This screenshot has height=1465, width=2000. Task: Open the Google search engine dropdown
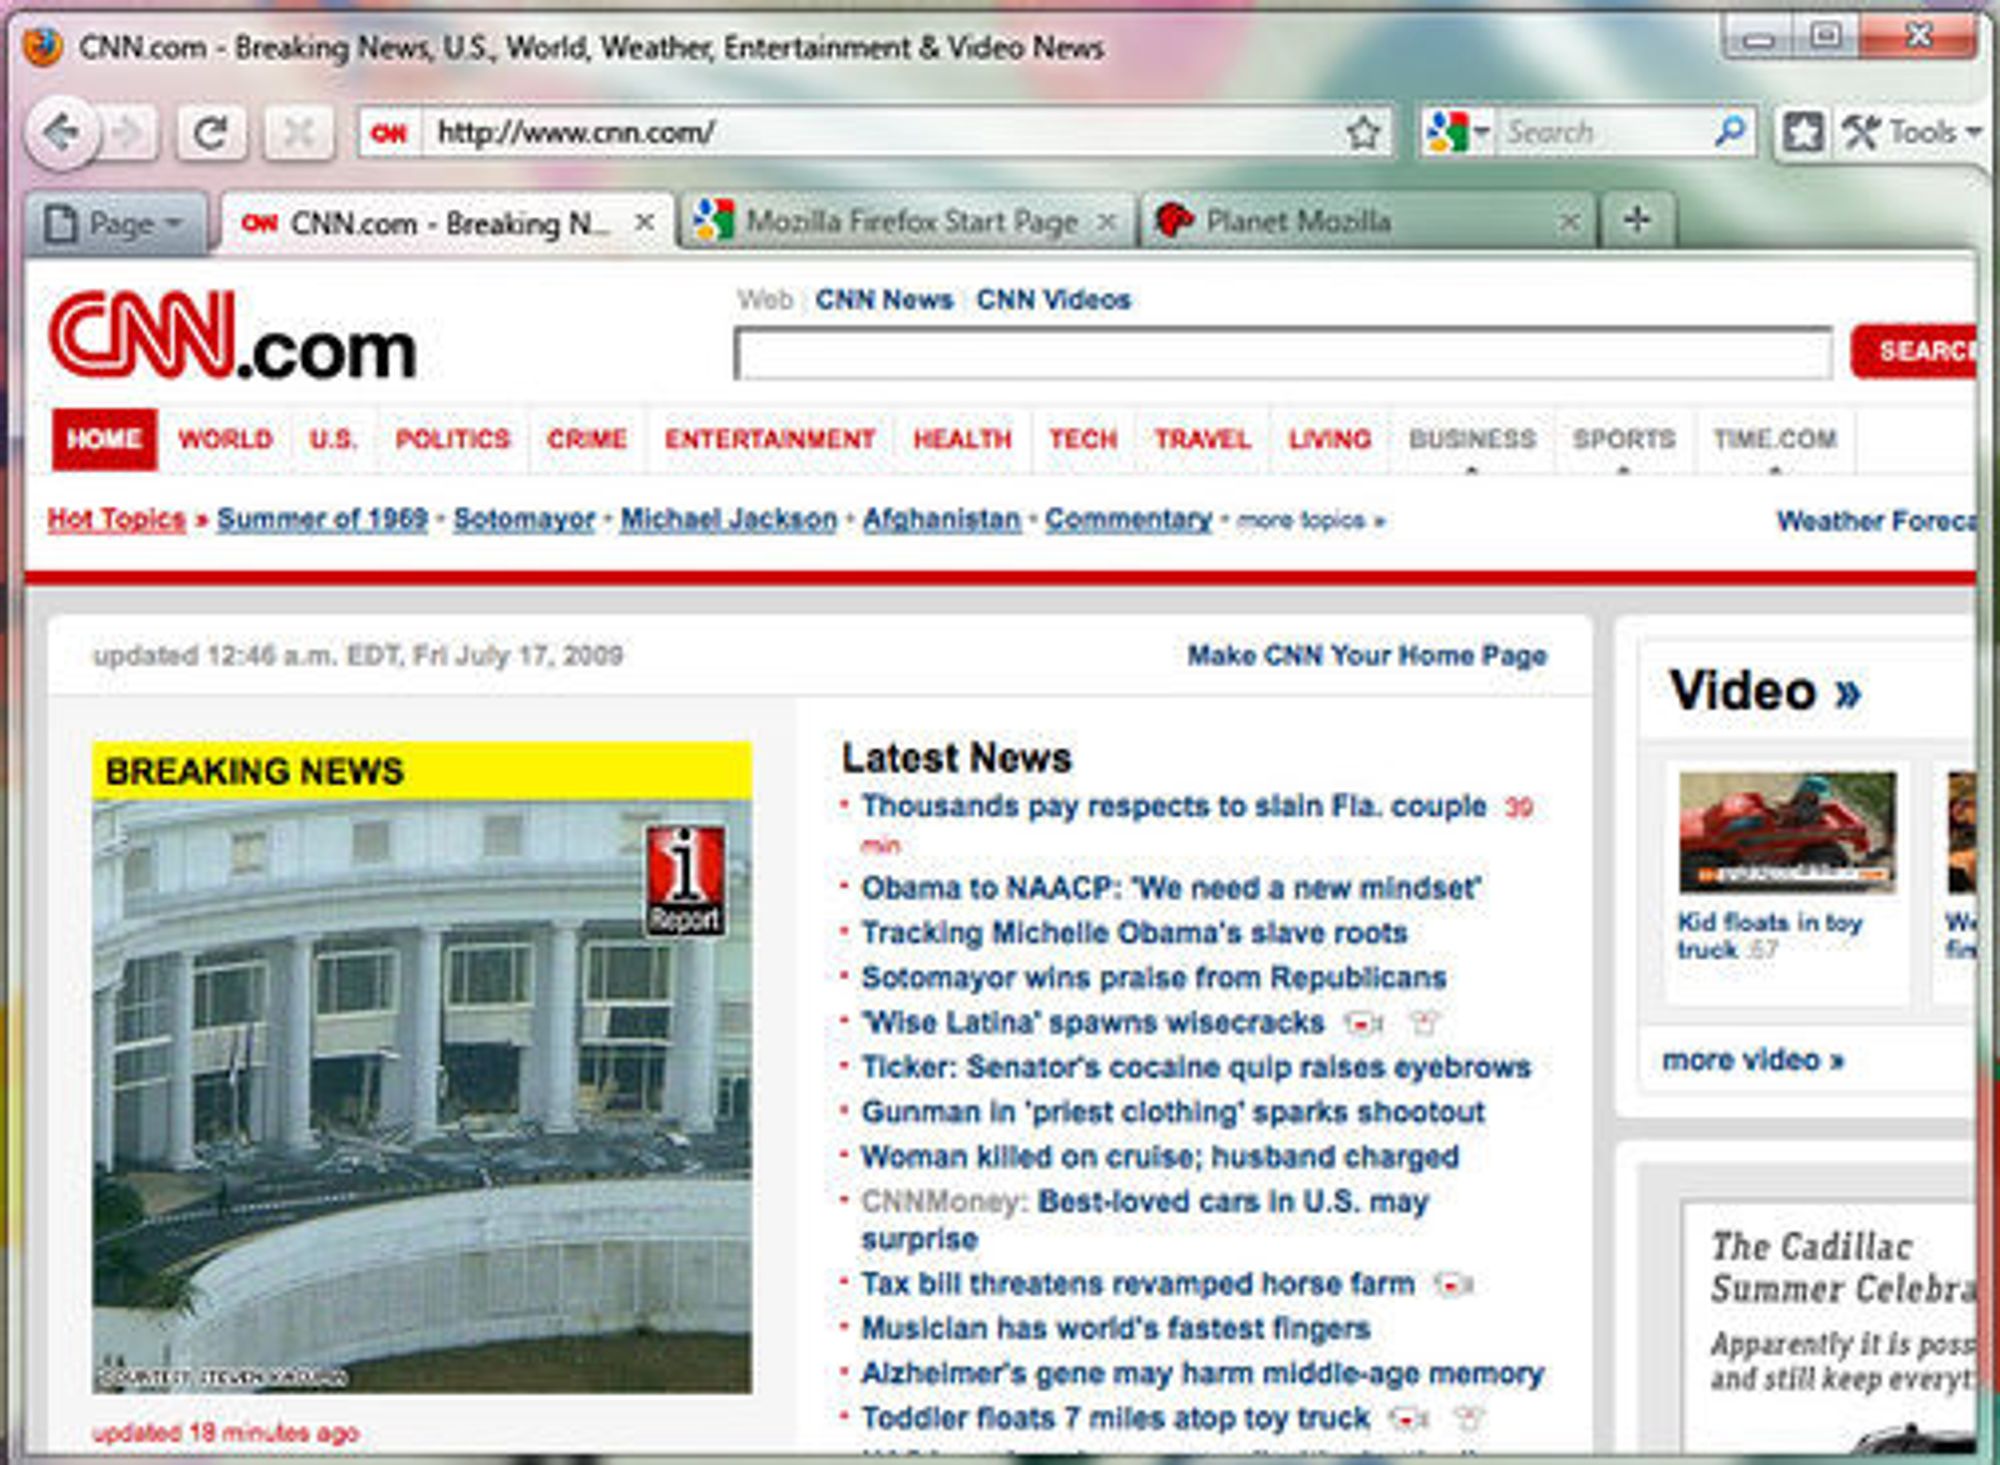(x=1459, y=132)
